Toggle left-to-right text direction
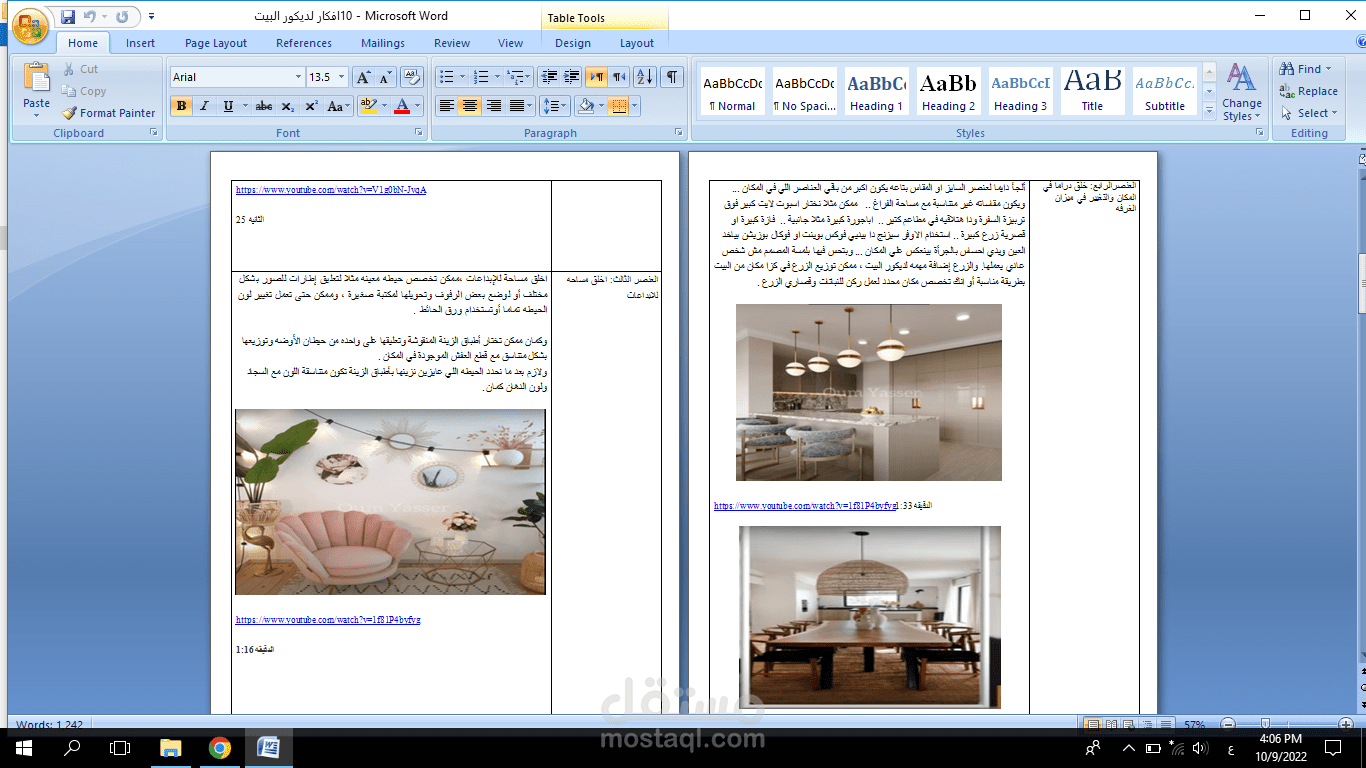The width and height of the screenshot is (1366, 768). [x=596, y=77]
